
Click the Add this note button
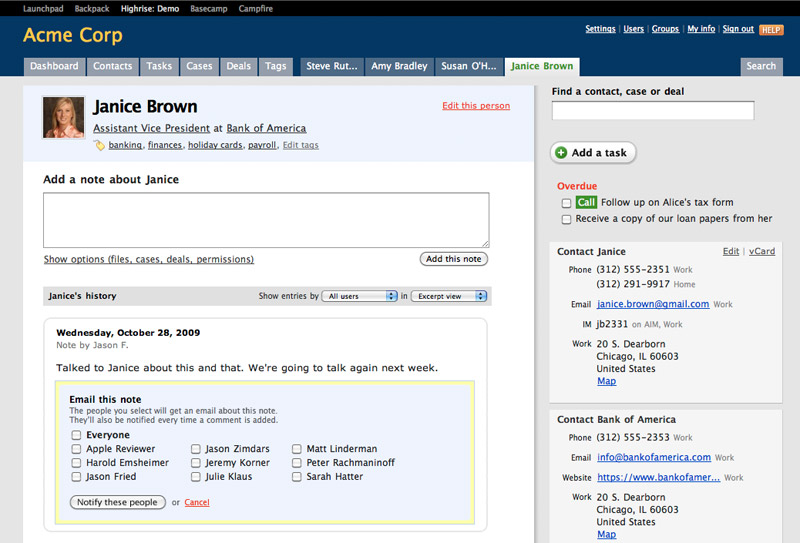point(454,259)
